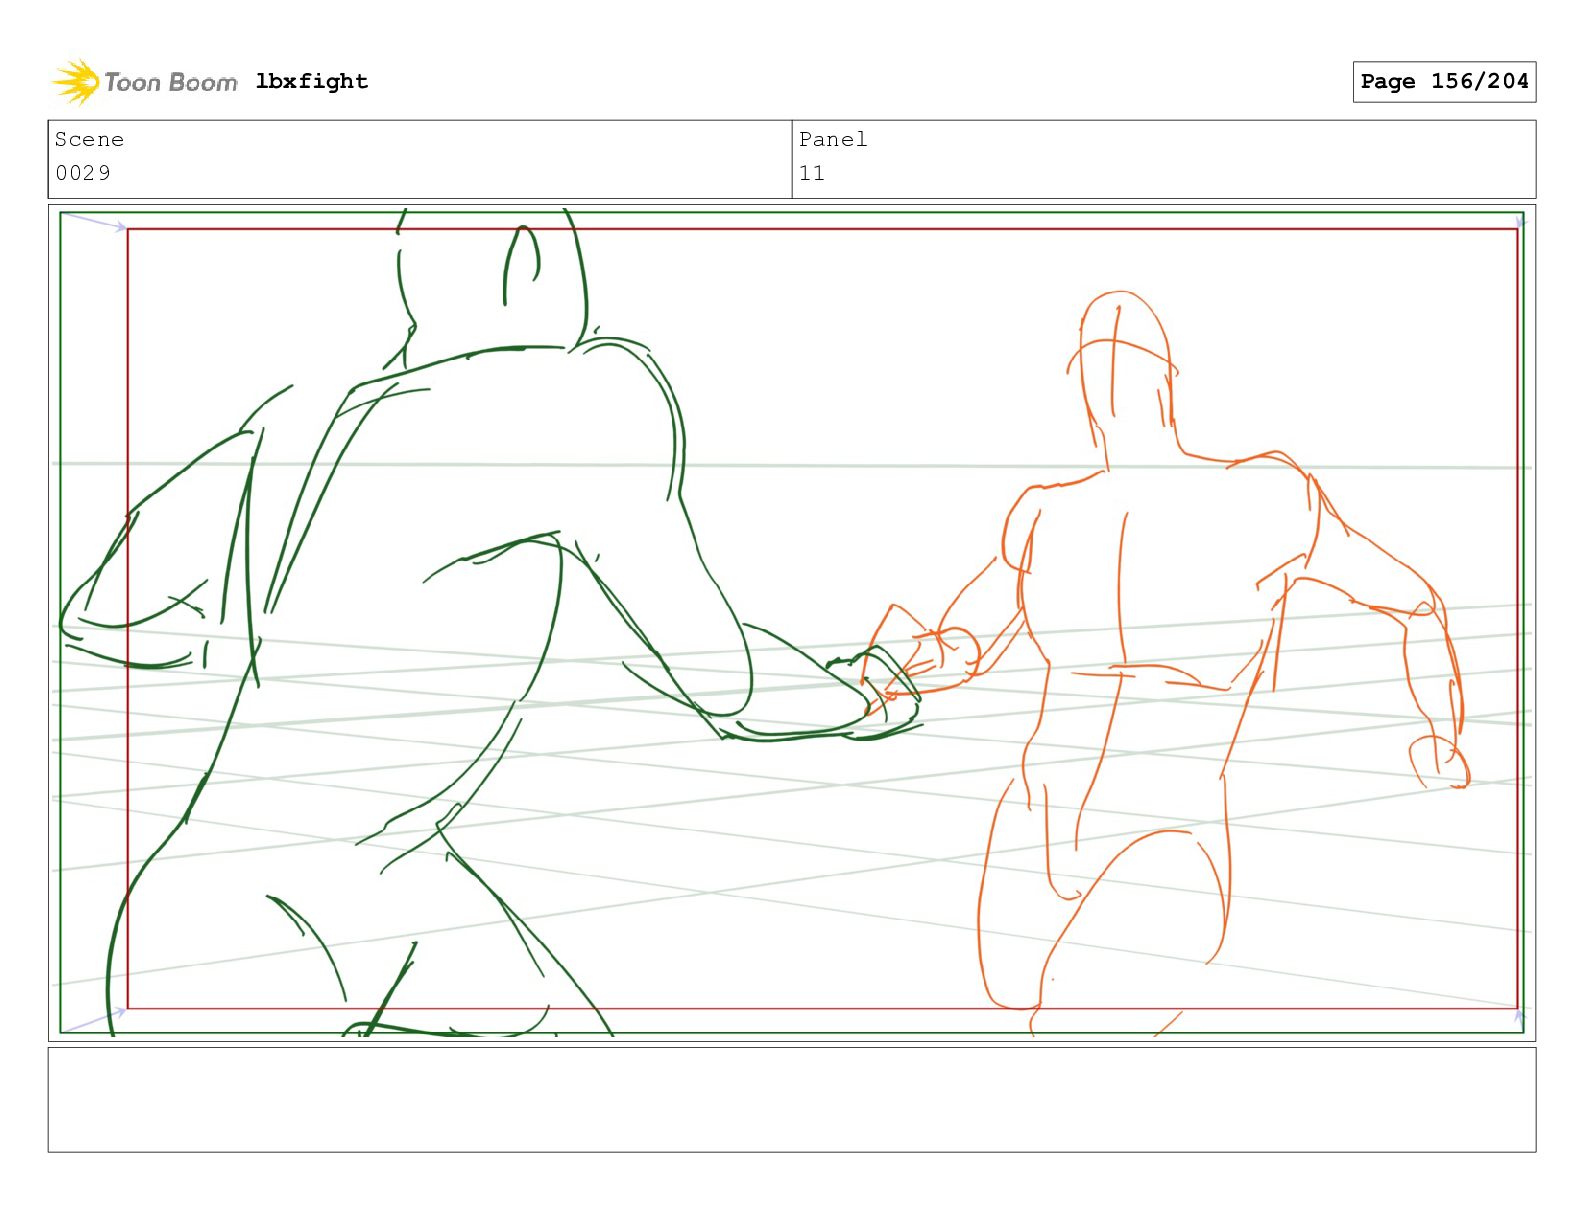The width and height of the screenshot is (1584, 1224).
Task: Select the Panel header label
Action: (x=833, y=140)
